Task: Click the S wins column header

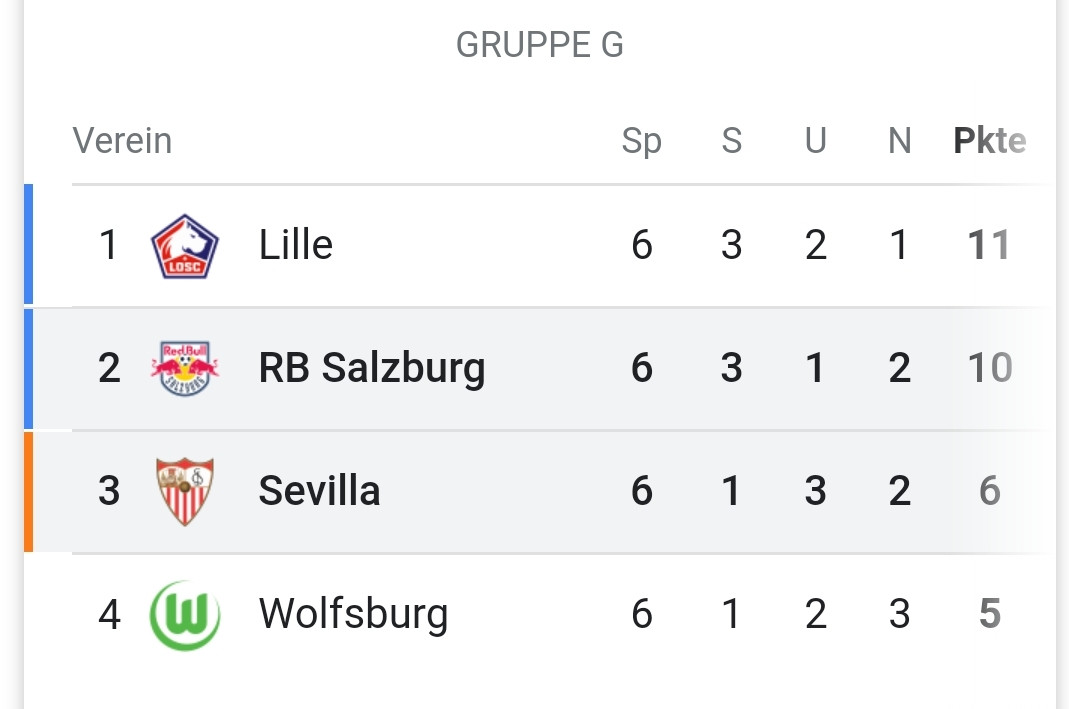Action: tap(732, 141)
